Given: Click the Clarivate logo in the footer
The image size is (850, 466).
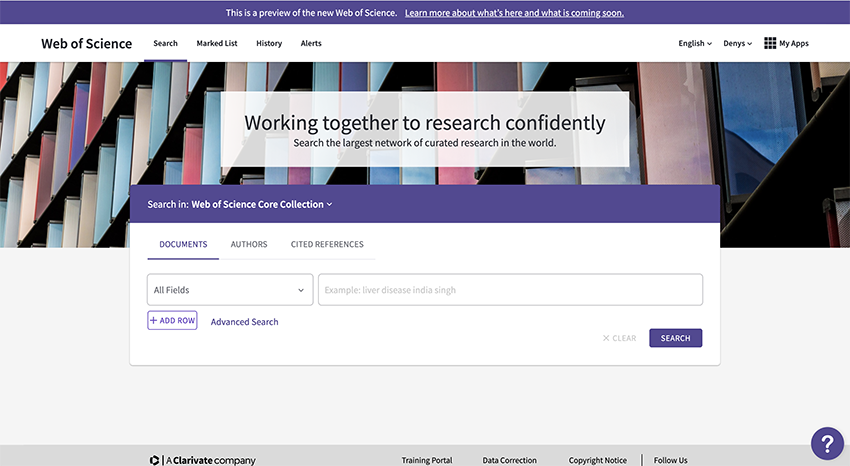Looking at the screenshot, I should (202, 460).
